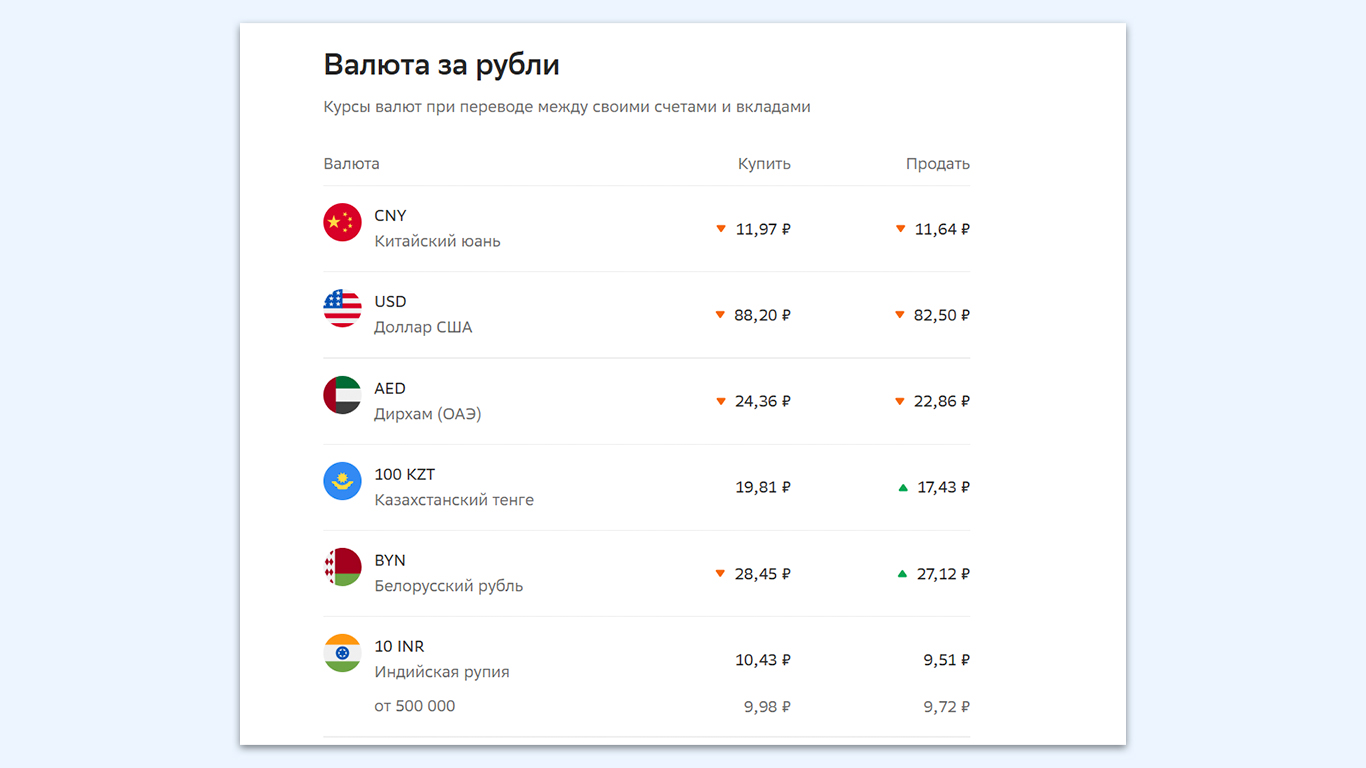Viewport: 1366px width, 768px height.
Task: Click the Продать column header
Action: (x=938, y=164)
